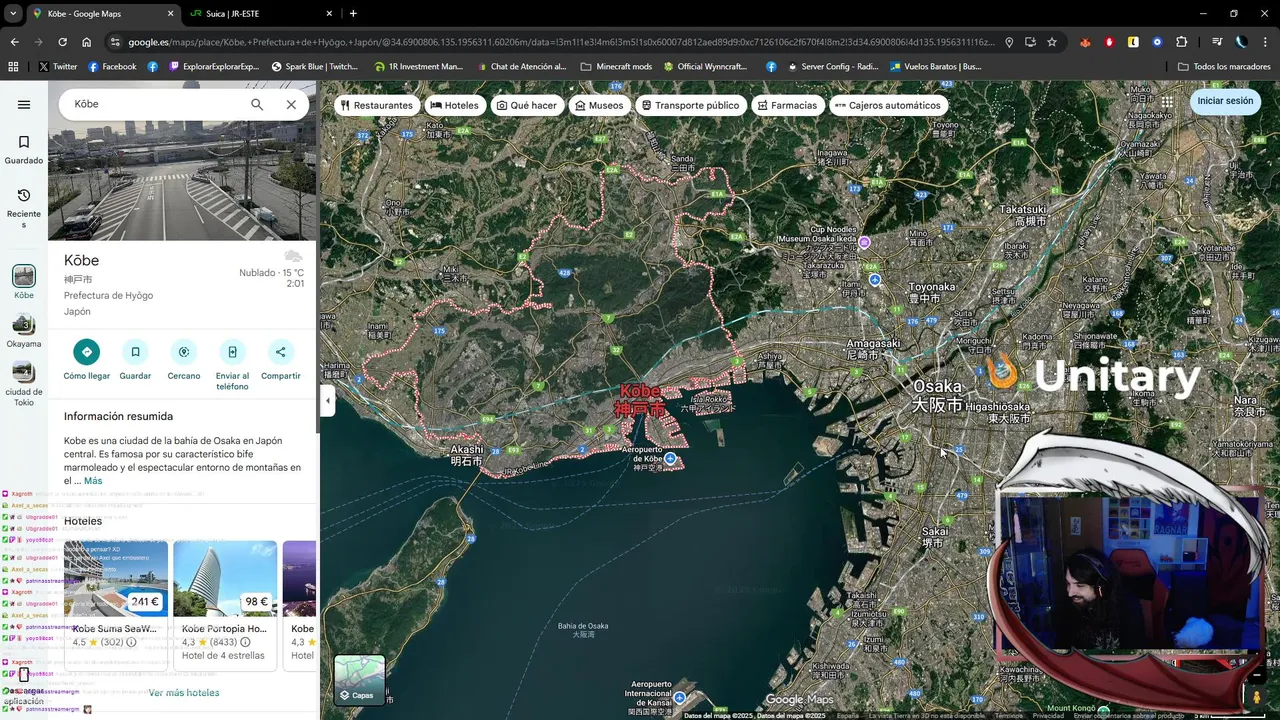Expand the description with Más link

[x=93, y=481]
